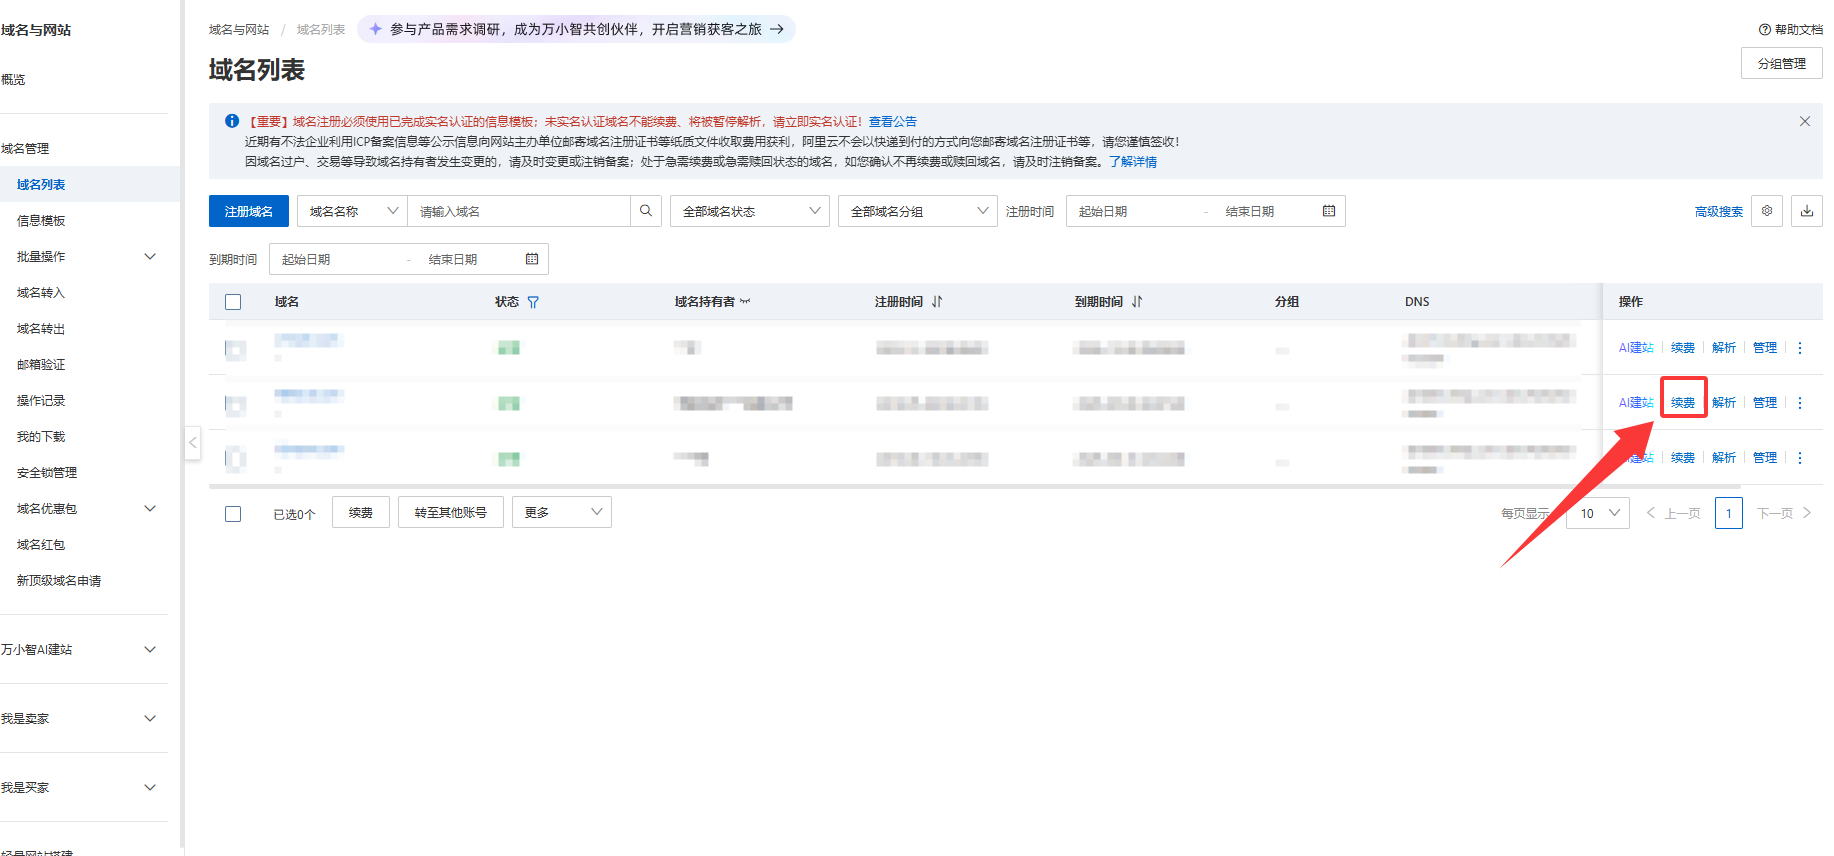Click the 请输入域名 search input field
Image resolution: width=1834 pixels, height=856 pixels.
coord(520,211)
